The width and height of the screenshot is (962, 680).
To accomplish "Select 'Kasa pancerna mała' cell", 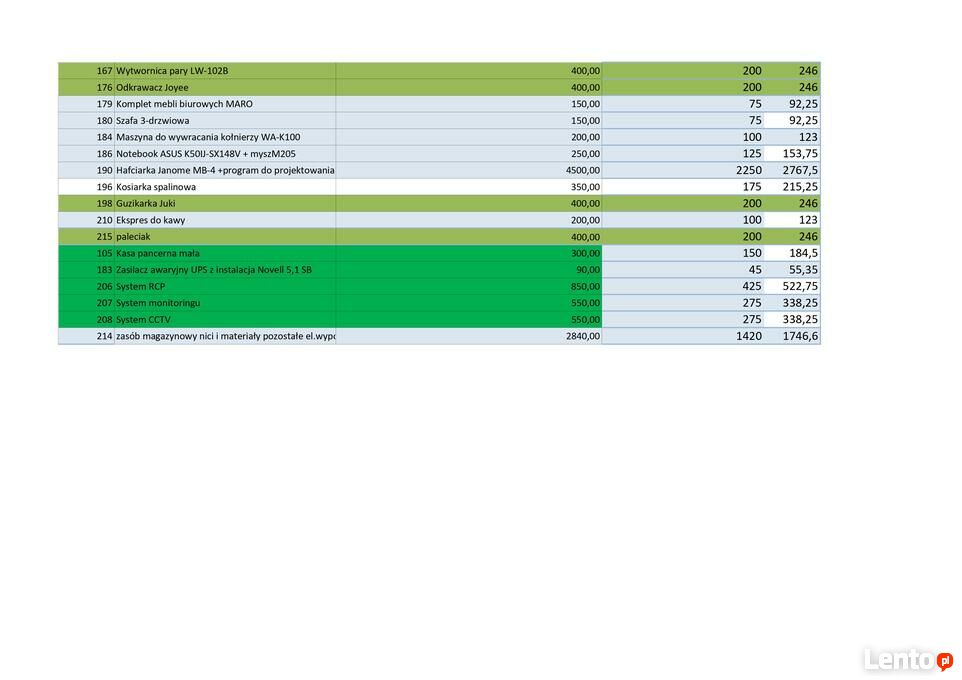I will click(225, 253).
